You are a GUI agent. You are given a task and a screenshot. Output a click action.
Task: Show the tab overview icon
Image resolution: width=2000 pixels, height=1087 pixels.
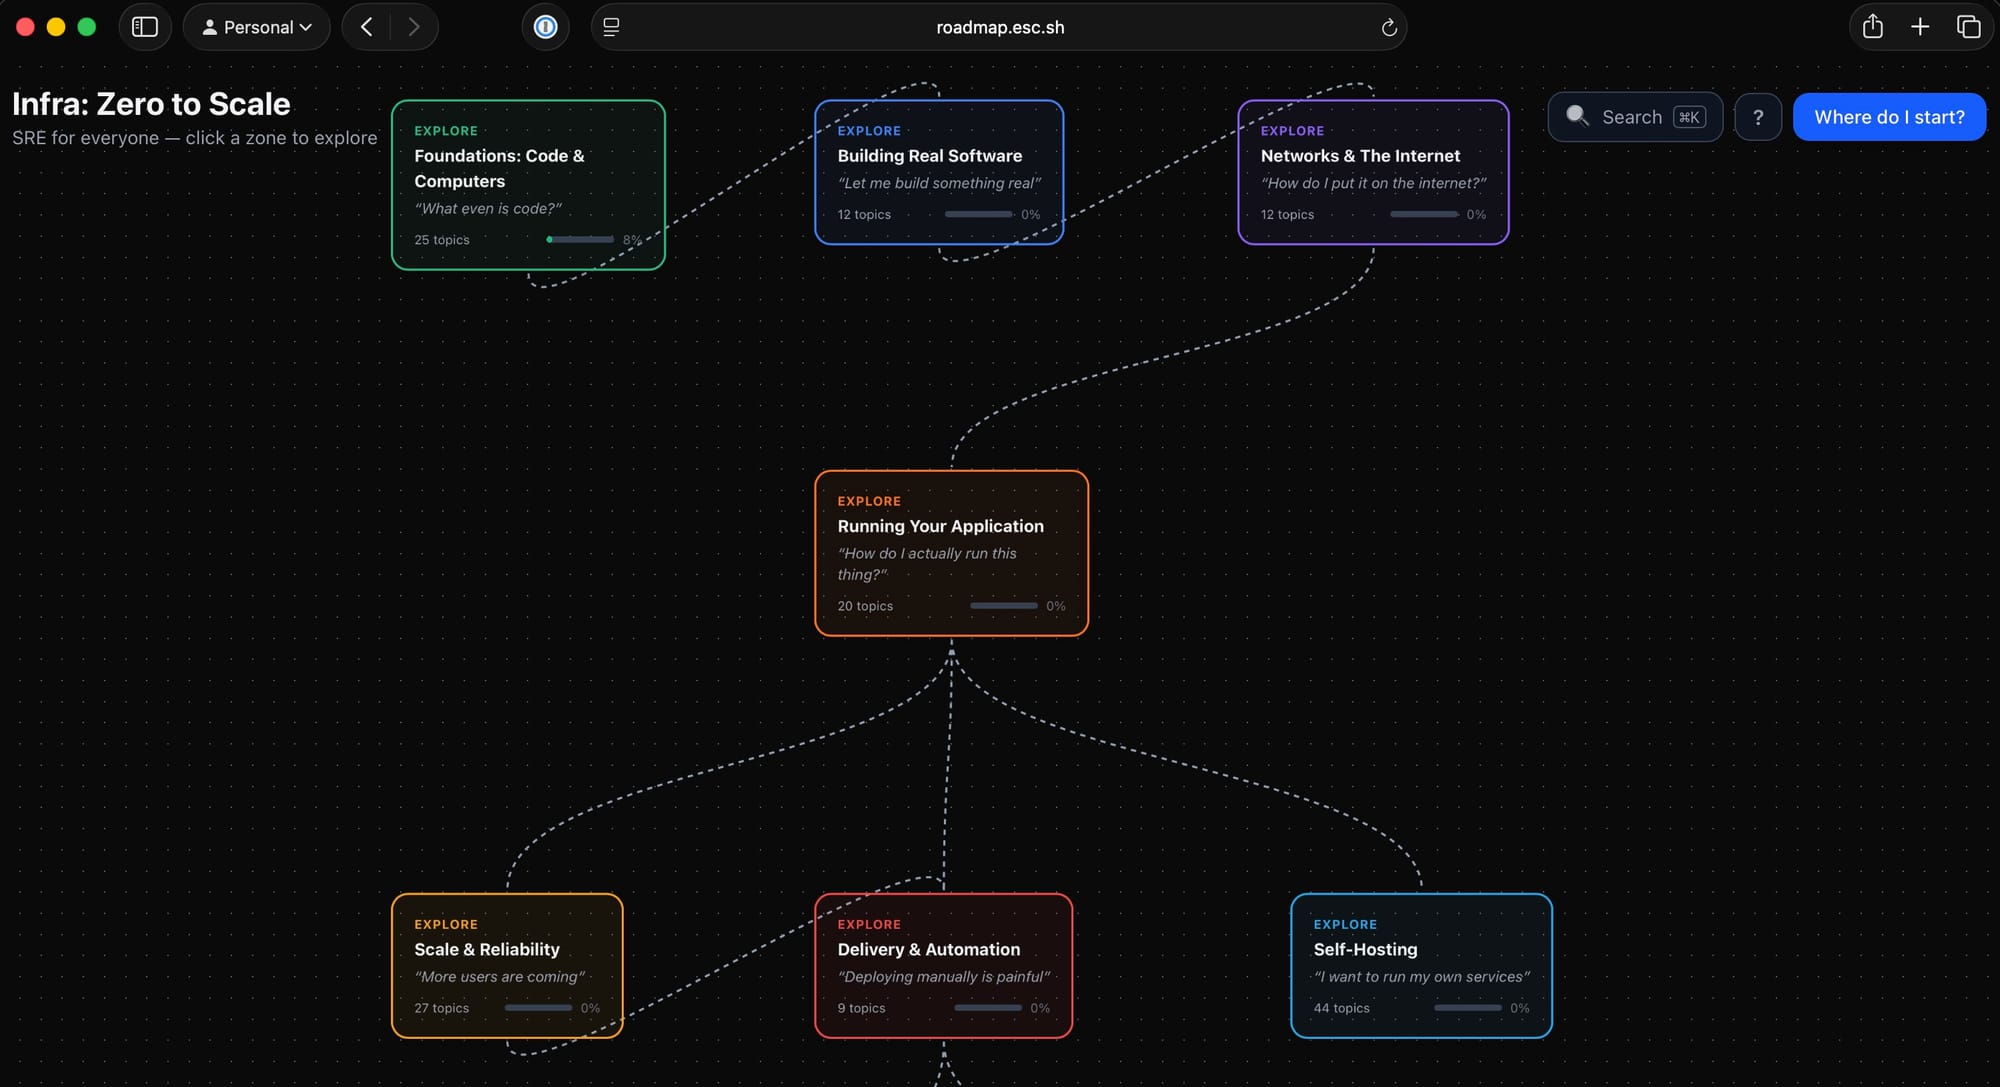click(x=1967, y=27)
